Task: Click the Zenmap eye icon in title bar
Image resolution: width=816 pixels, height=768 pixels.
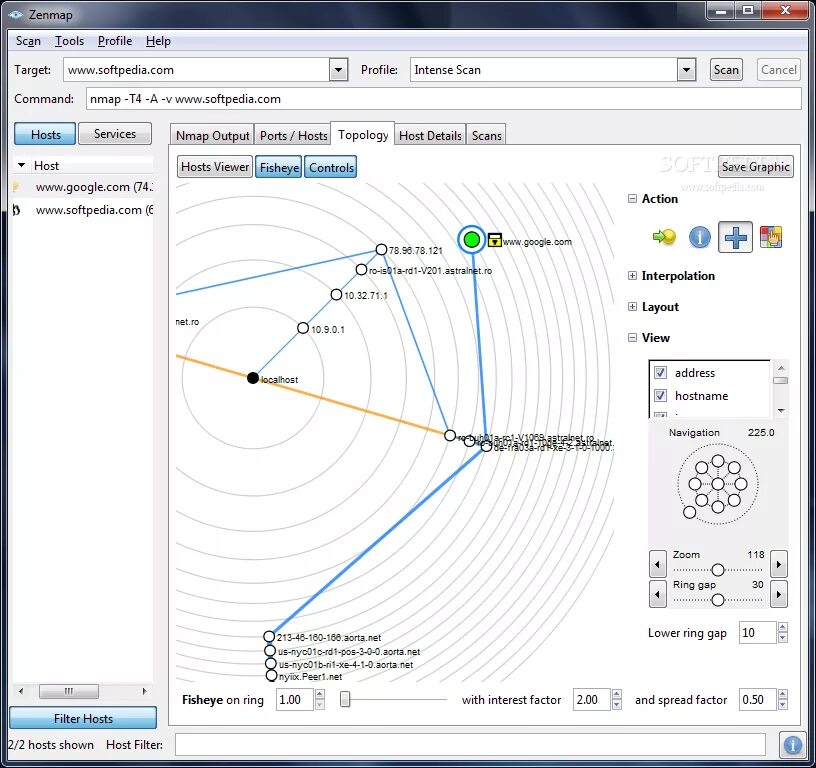Action: [x=17, y=15]
